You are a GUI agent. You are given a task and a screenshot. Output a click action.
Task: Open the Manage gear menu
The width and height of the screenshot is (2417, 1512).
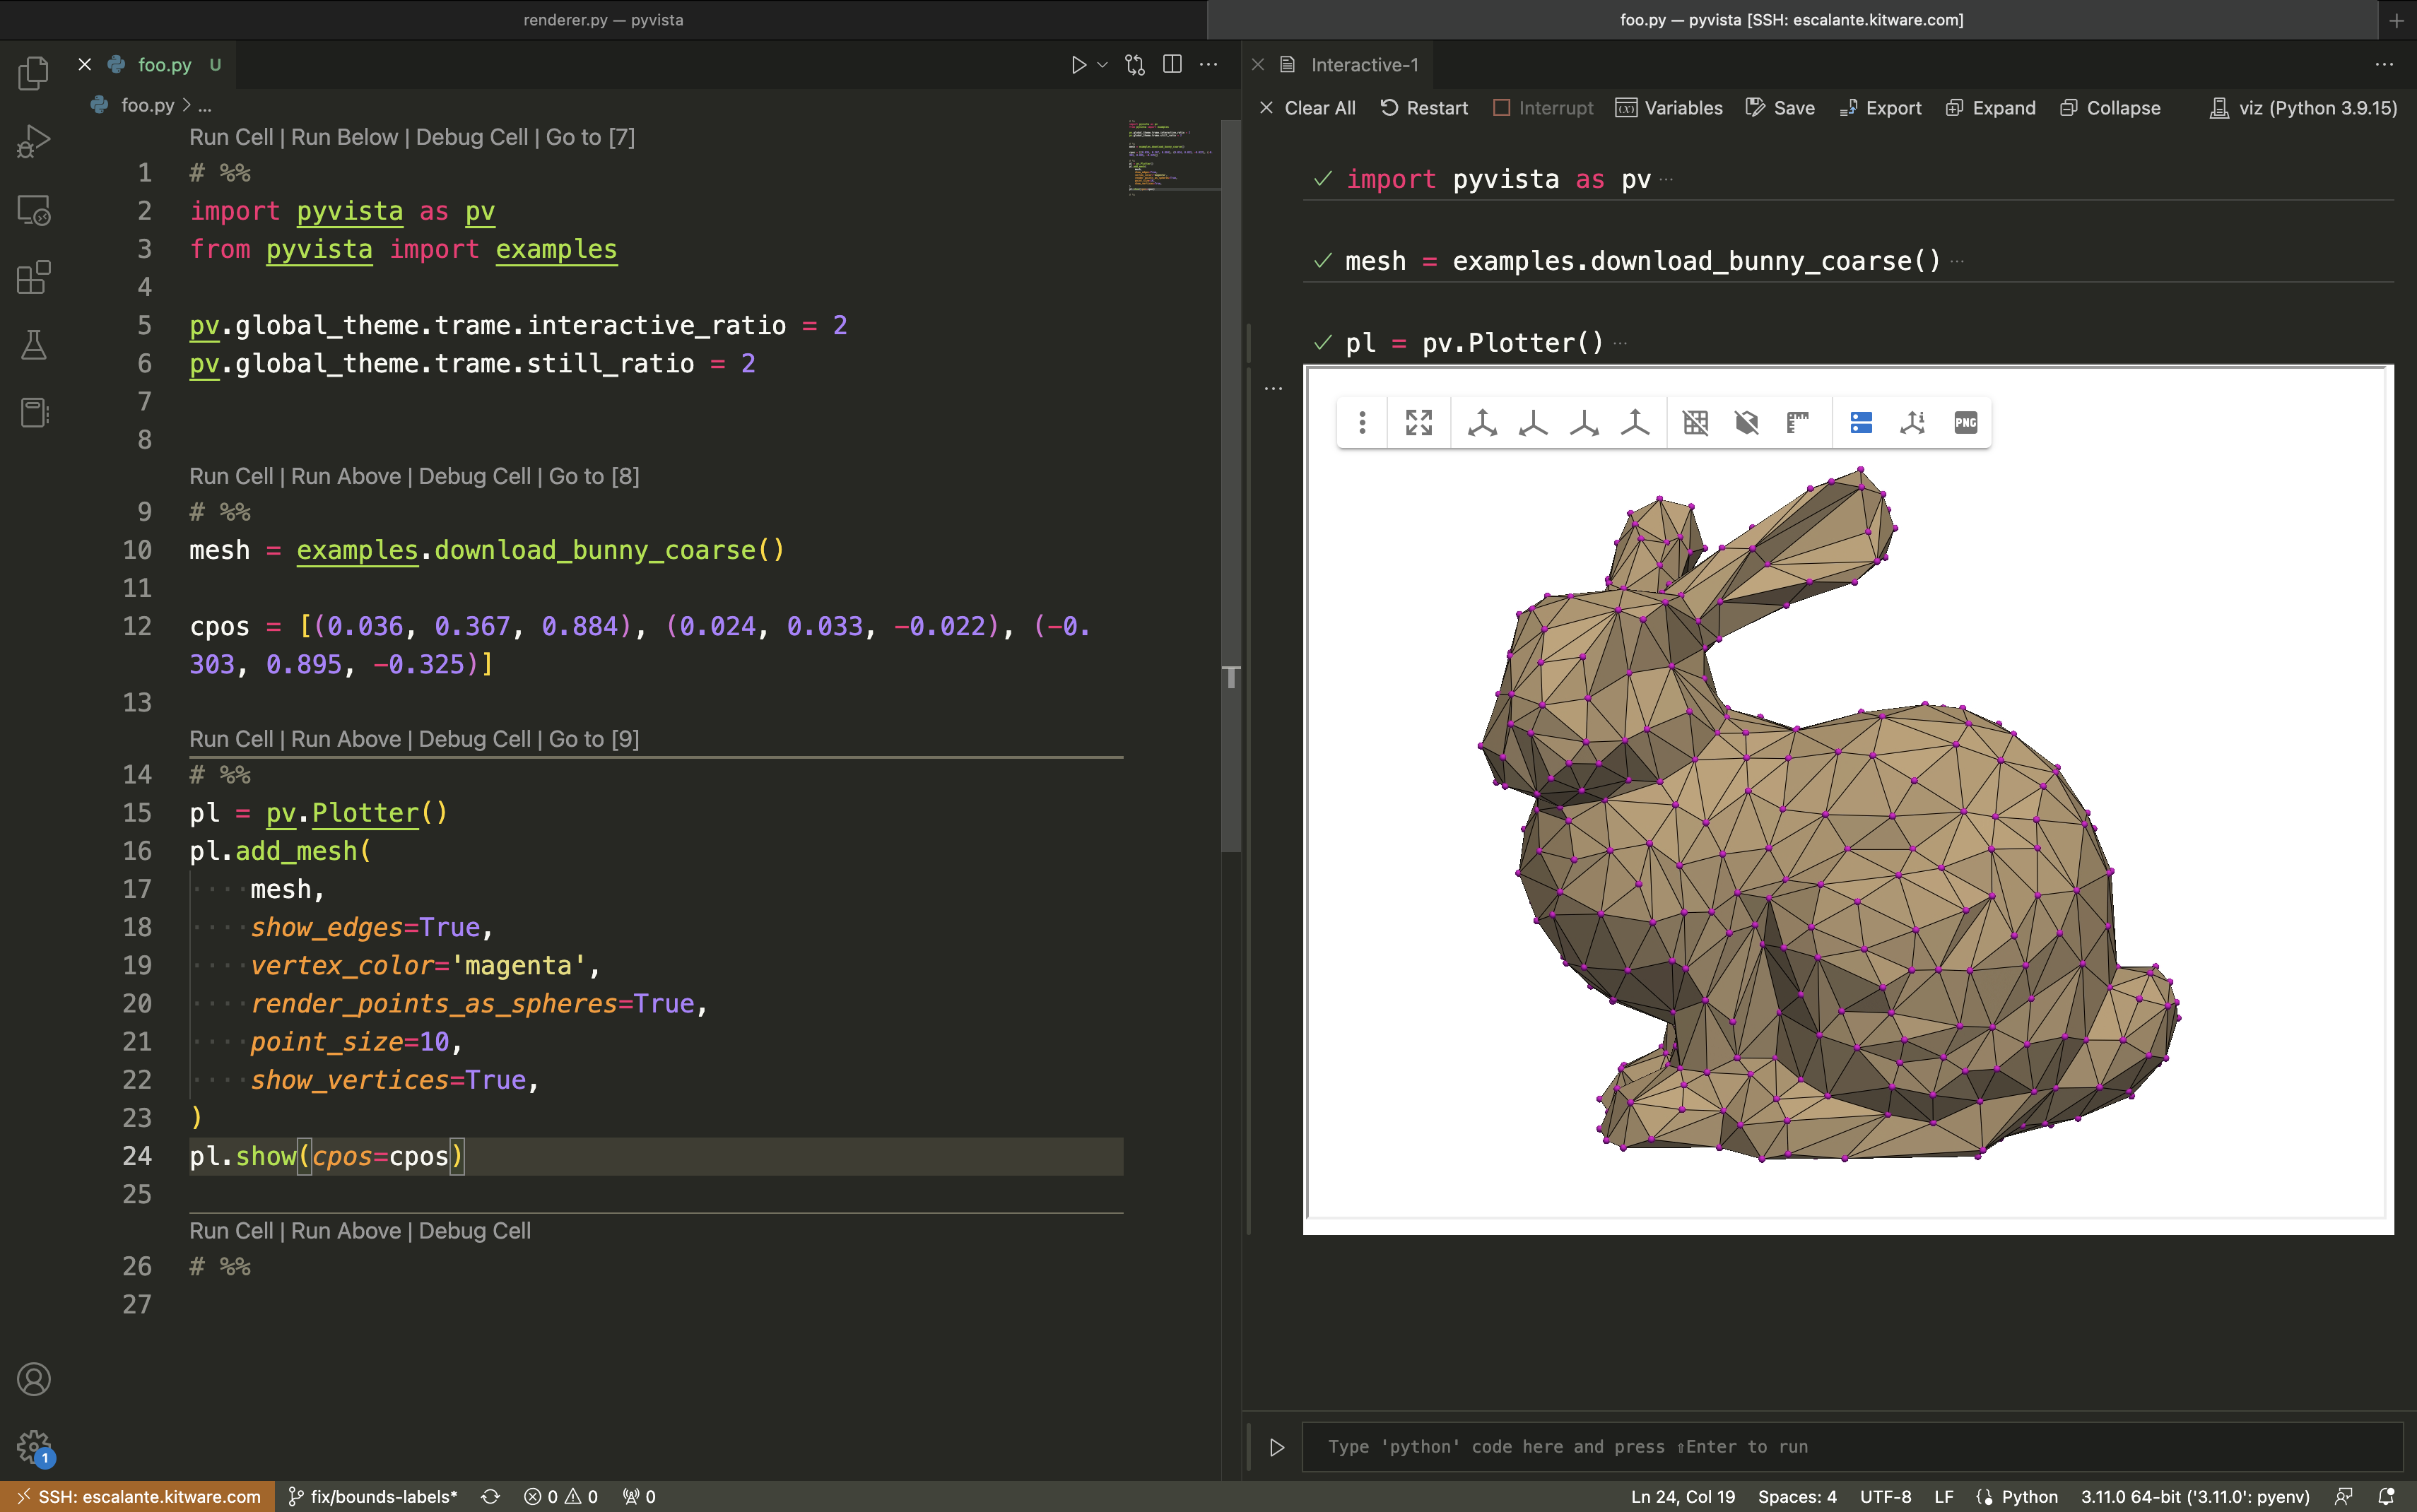click(33, 1446)
